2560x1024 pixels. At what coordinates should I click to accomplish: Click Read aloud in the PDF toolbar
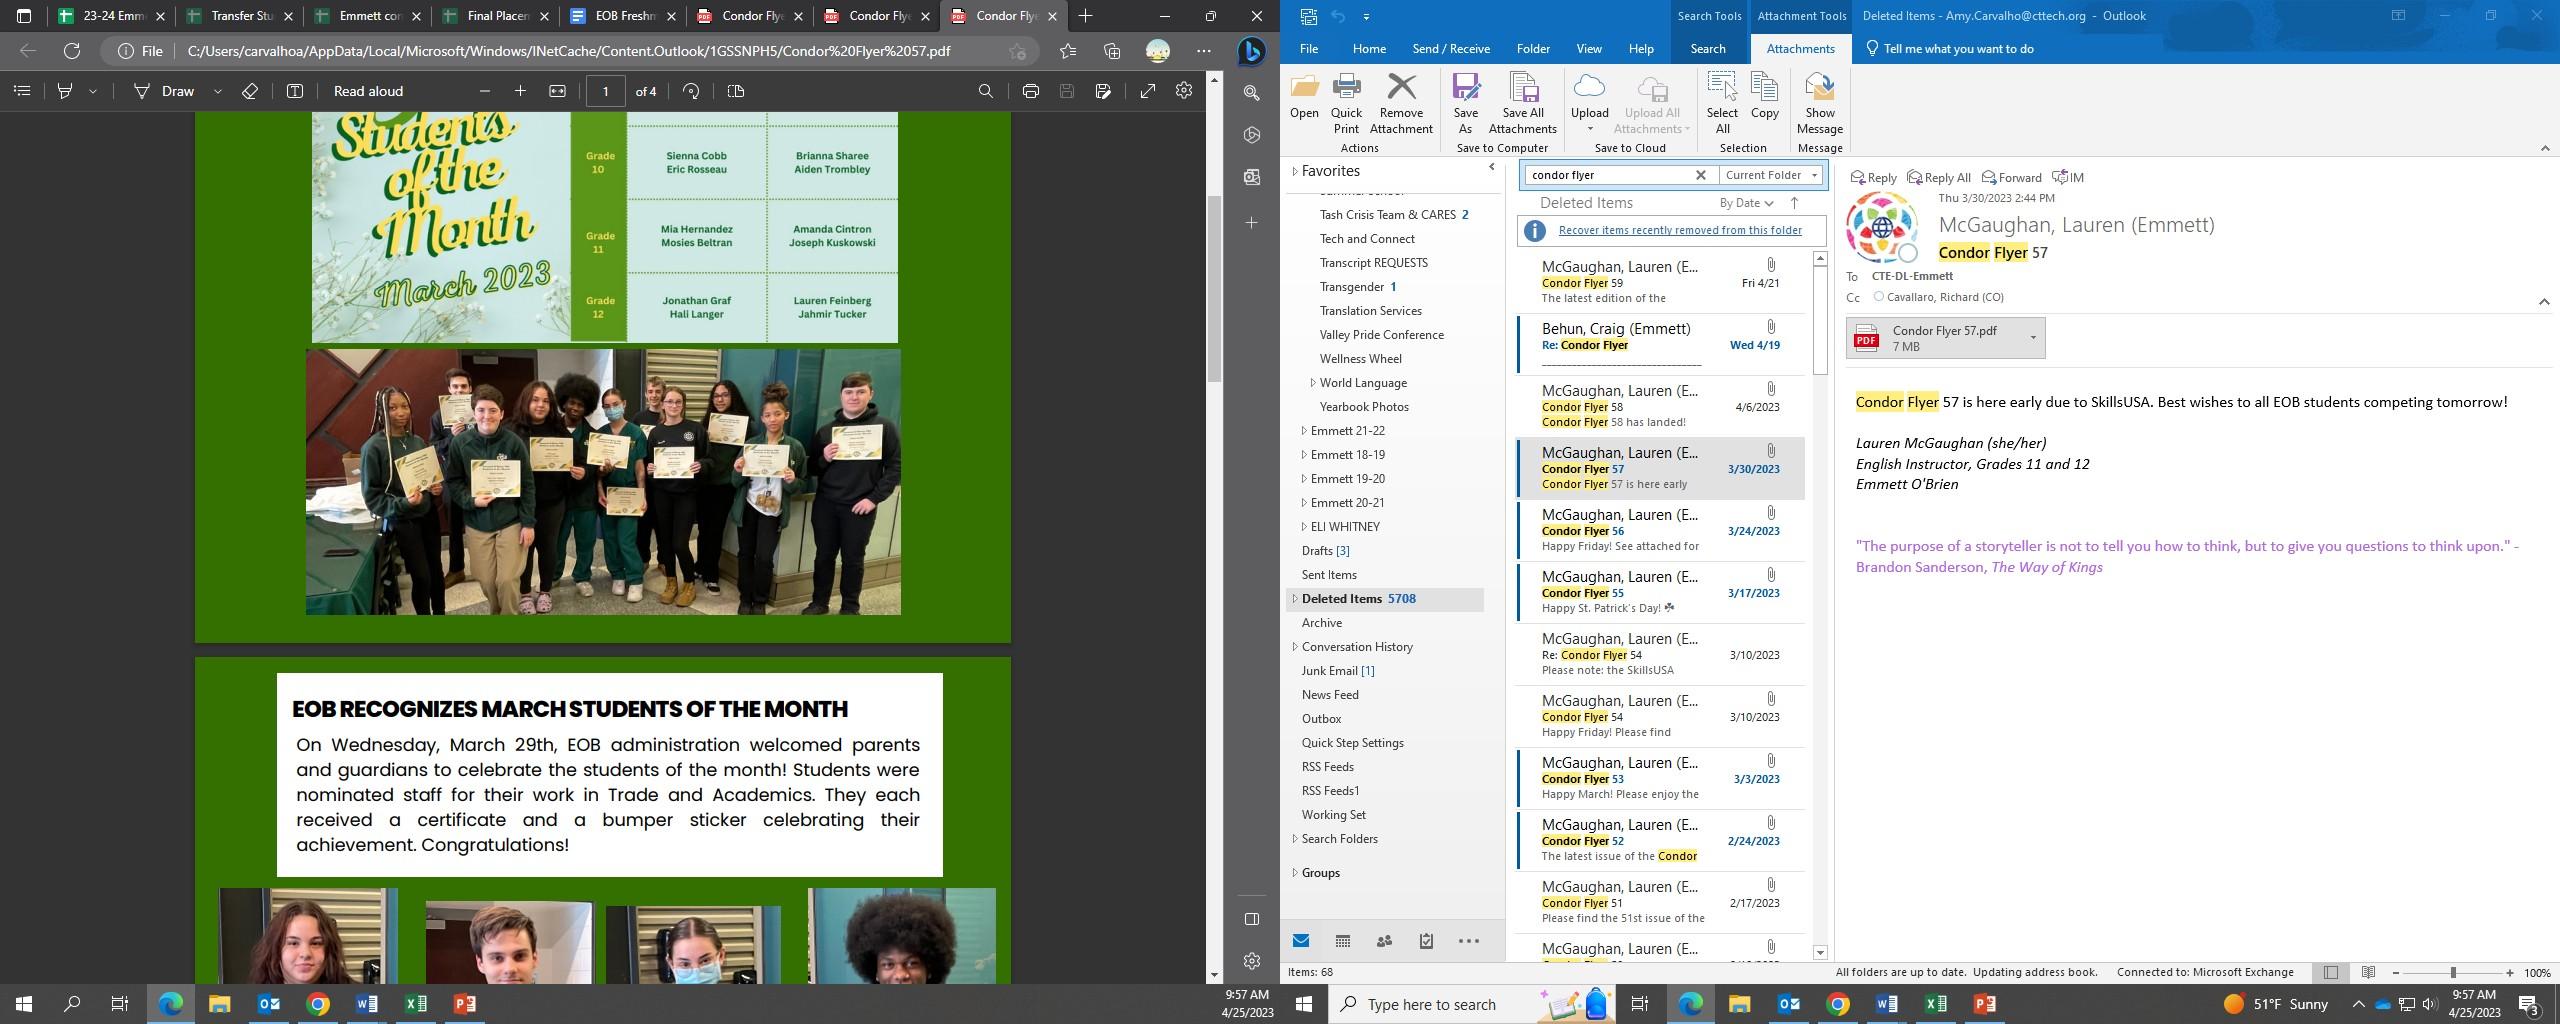pyautogui.click(x=368, y=91)
